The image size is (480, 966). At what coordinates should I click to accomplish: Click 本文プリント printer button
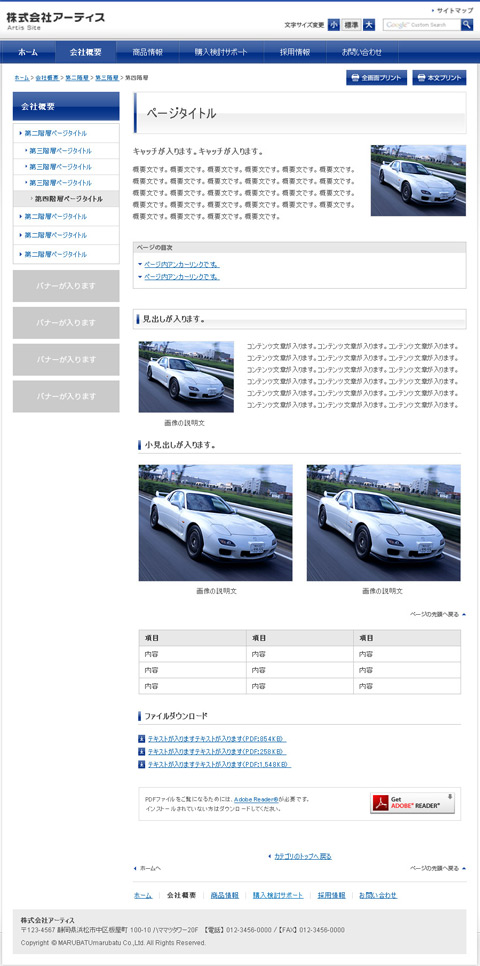pos(439,78)
